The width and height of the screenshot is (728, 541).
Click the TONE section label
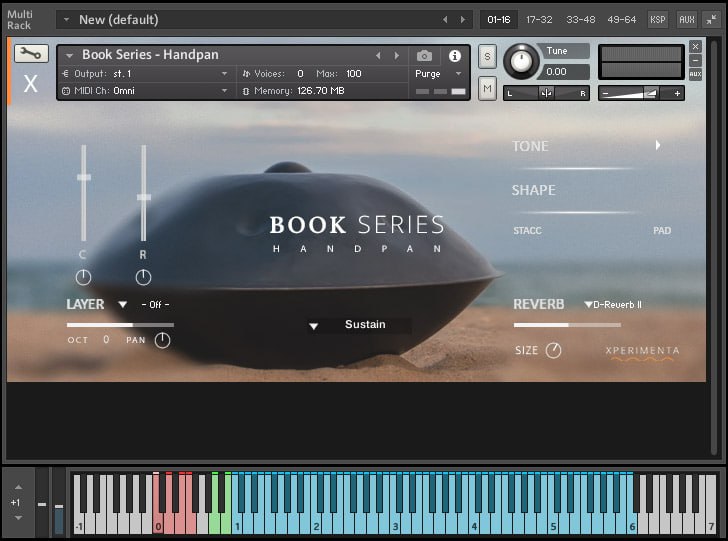530,146
